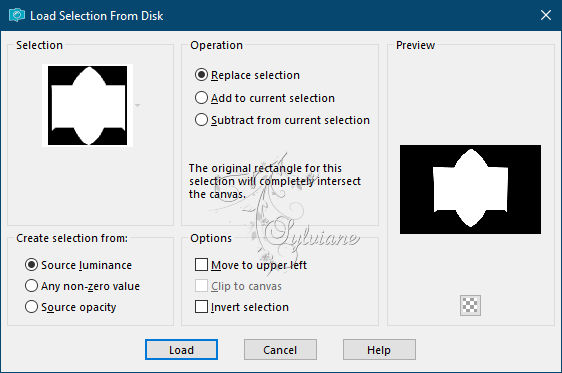Click the selection thumbnail image

pos(87,105)
